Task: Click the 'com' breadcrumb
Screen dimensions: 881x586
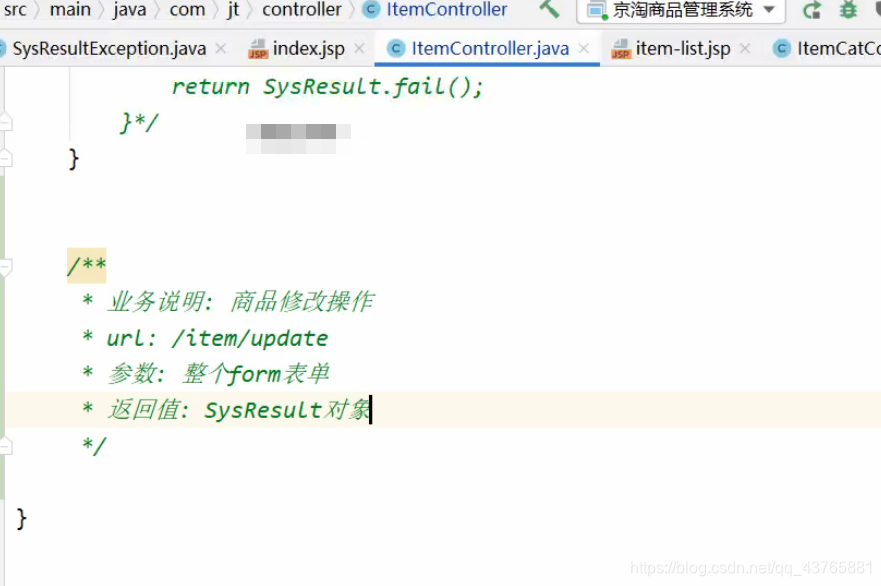Action: pos(187,10)
